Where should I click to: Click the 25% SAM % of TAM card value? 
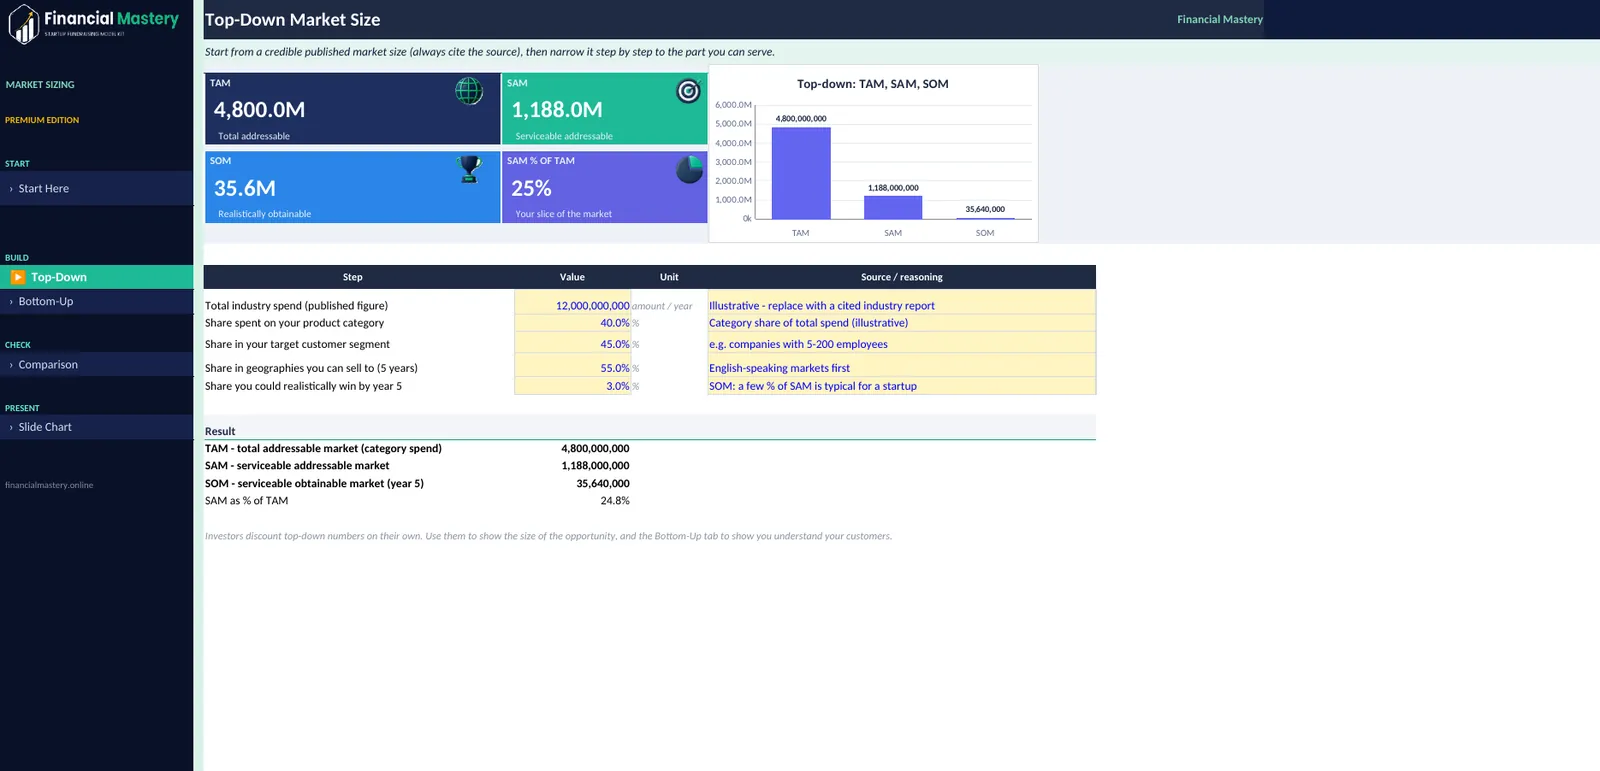click(531, 188)
